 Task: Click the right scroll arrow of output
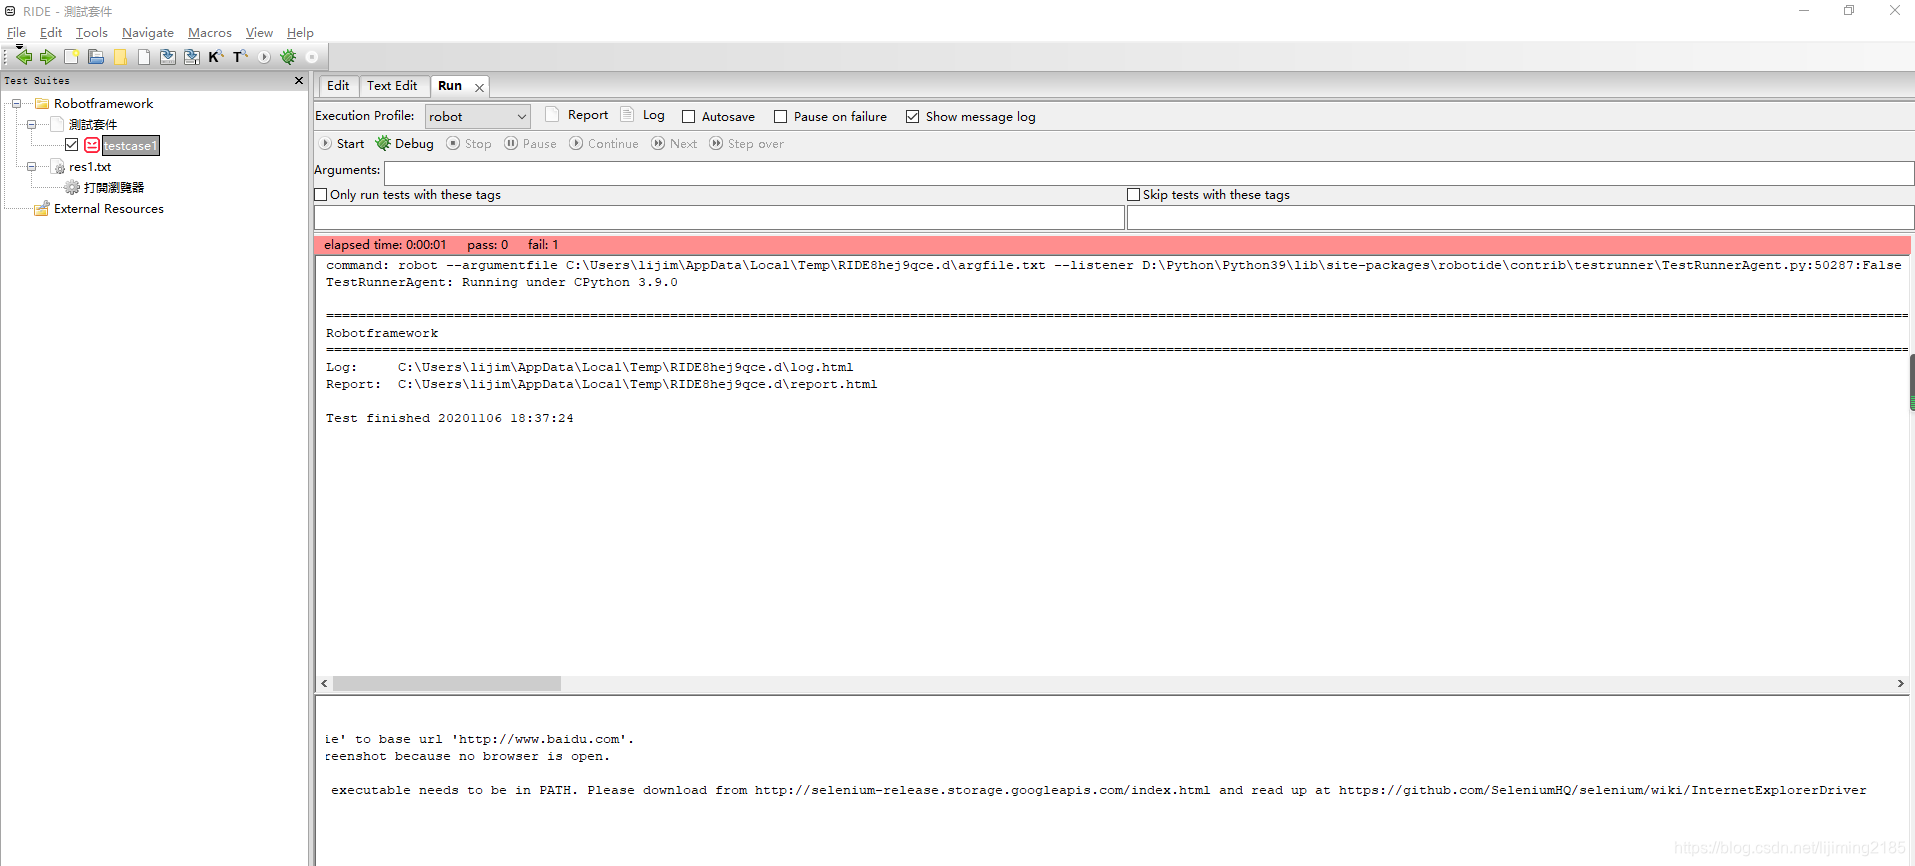[x=1901, y=684]
